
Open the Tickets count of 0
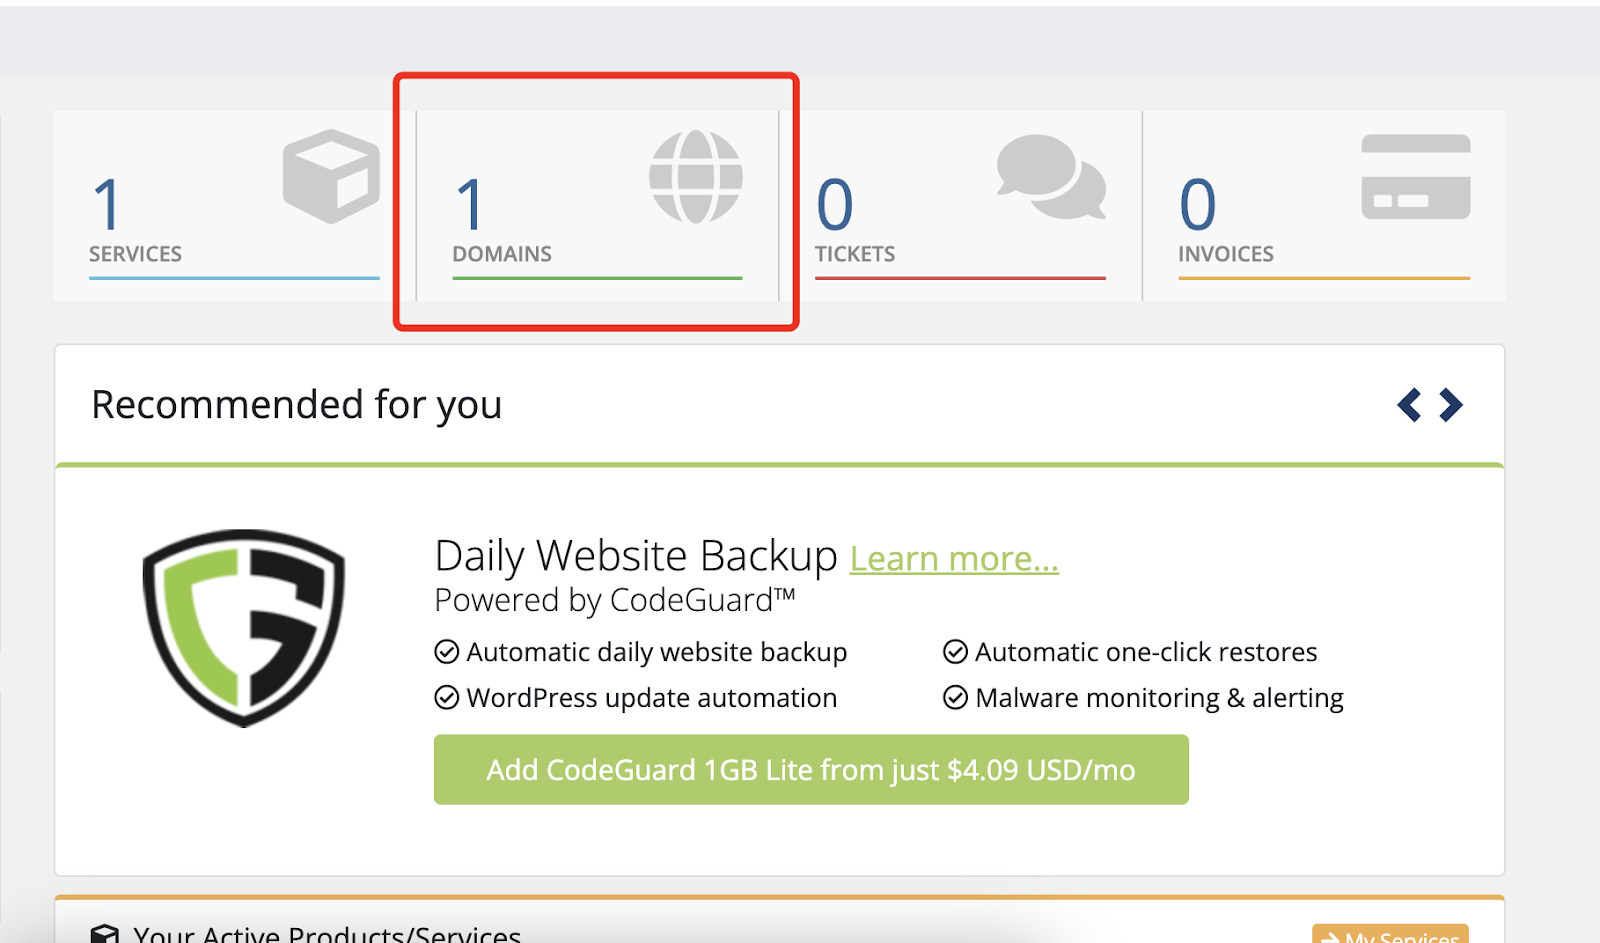point(835,205)
